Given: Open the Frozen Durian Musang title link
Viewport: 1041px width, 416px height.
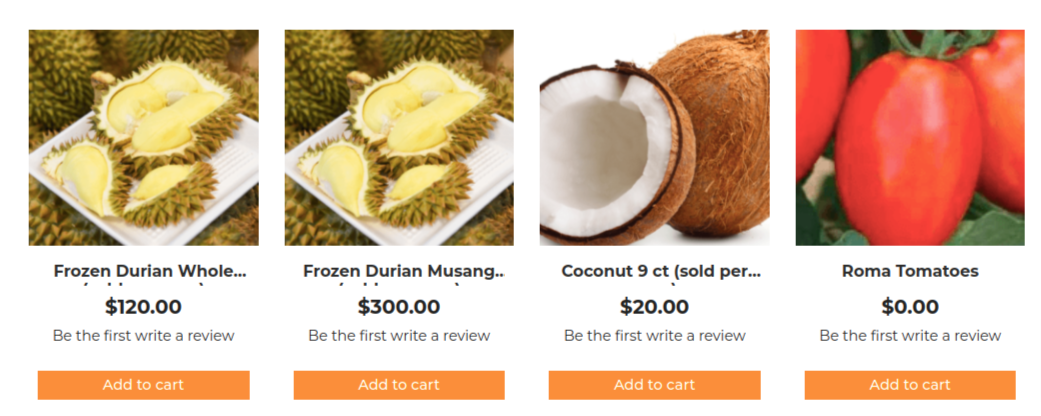Looking at the screenshot, I should [404, 271].
